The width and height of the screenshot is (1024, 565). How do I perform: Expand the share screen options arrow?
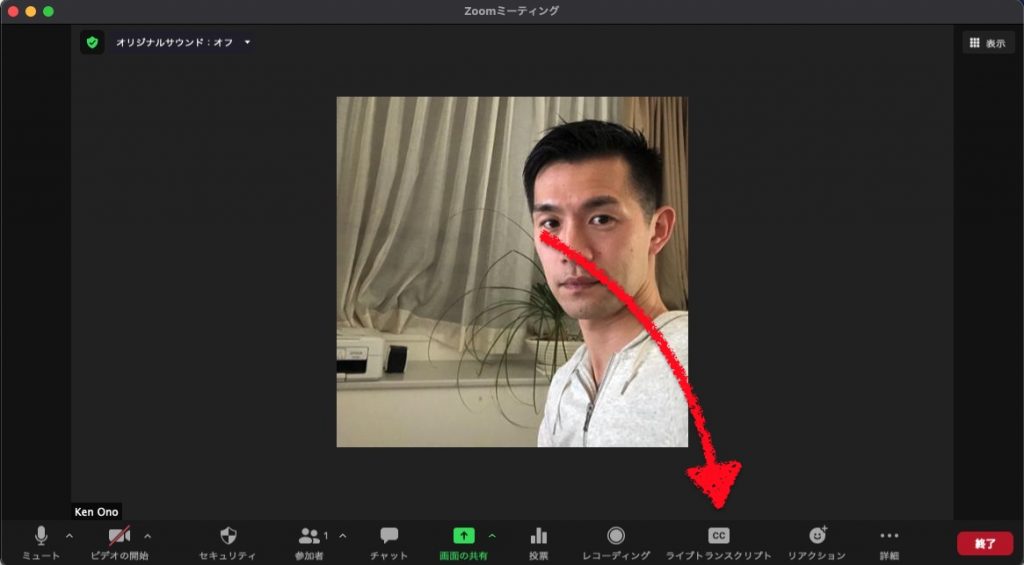click(x=492, y=536)
